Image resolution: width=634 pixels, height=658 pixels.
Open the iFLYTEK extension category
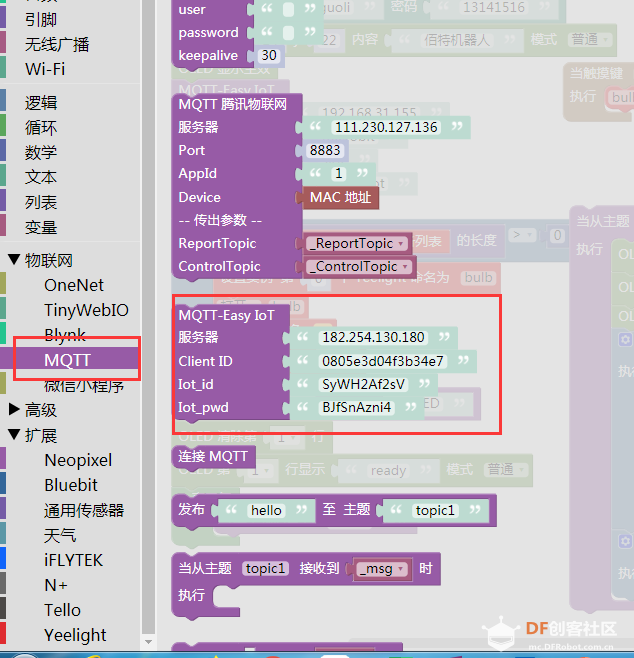click(73, 560)
